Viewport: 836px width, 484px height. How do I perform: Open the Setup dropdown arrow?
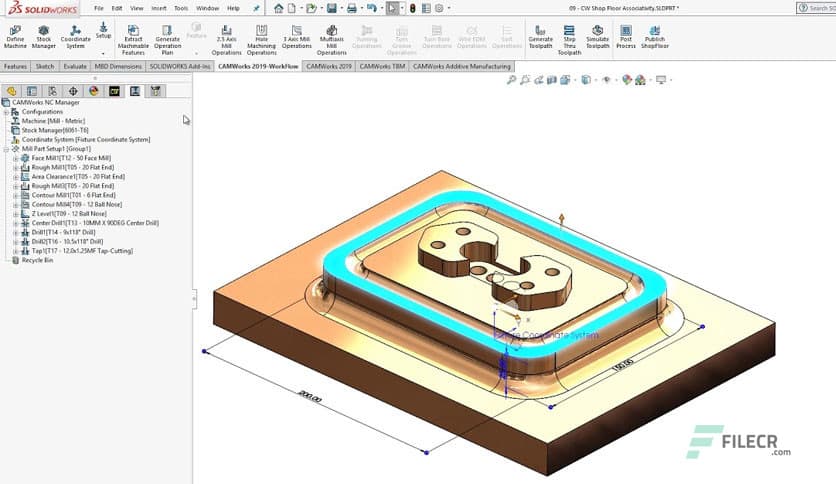[x=103, y=52]
